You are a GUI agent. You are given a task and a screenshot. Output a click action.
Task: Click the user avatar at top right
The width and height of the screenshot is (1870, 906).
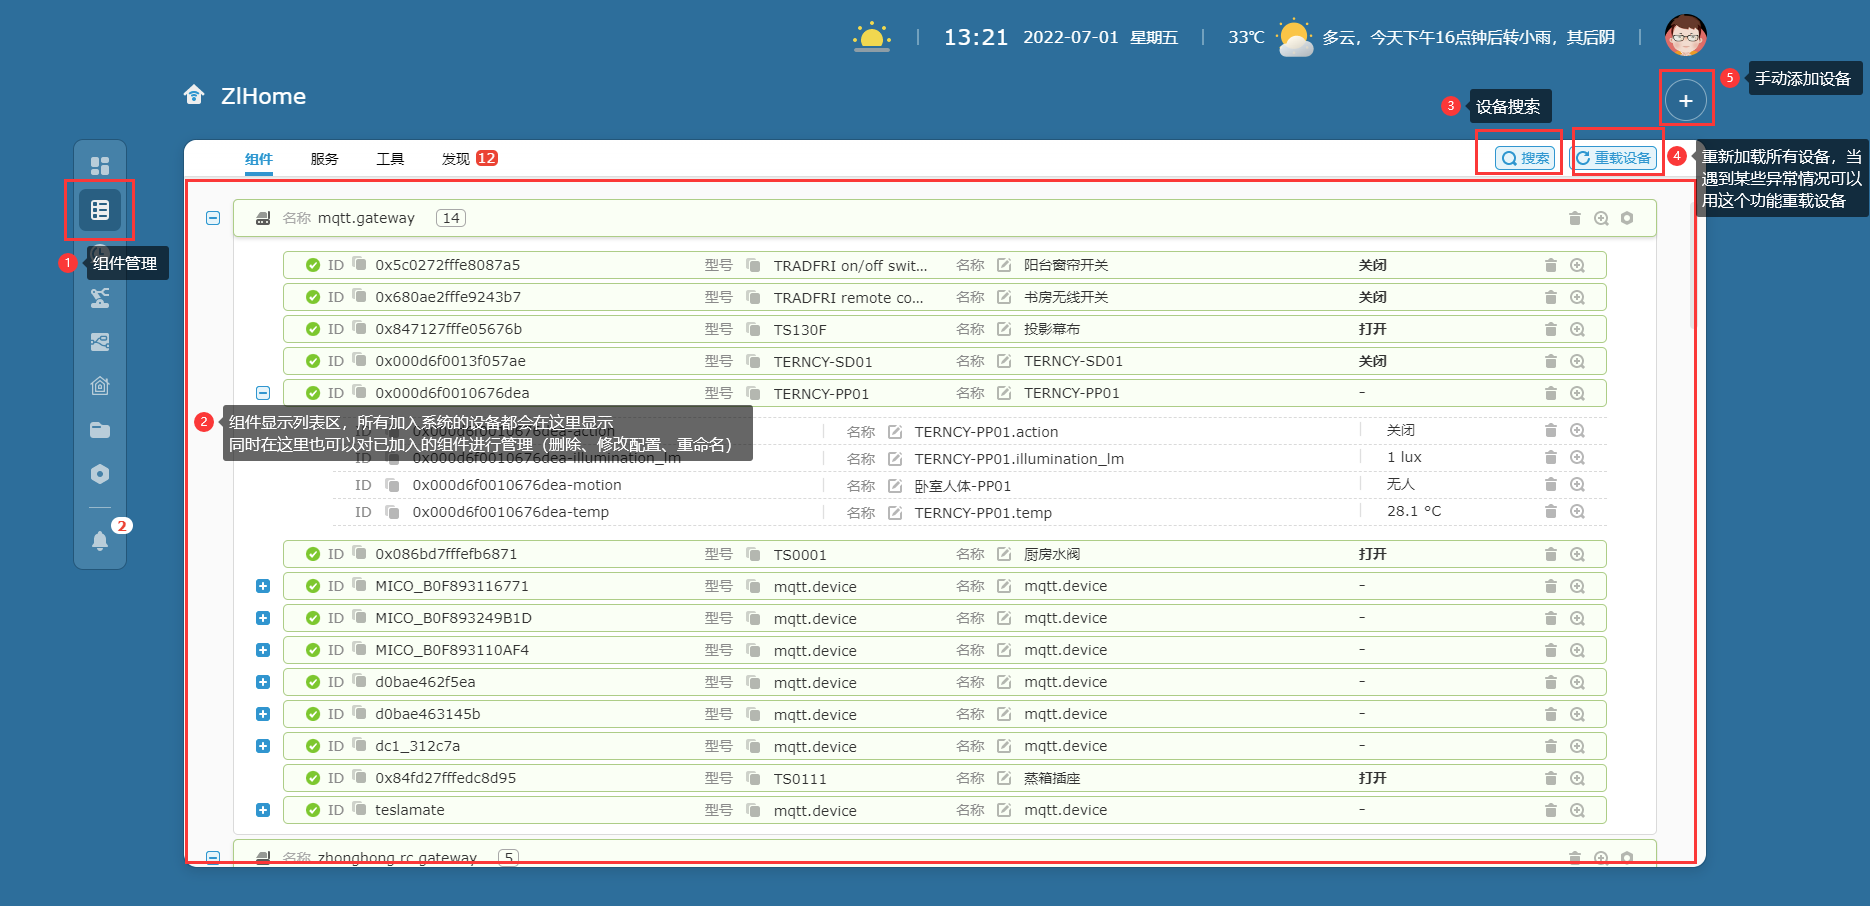[x=1686, y=36]
